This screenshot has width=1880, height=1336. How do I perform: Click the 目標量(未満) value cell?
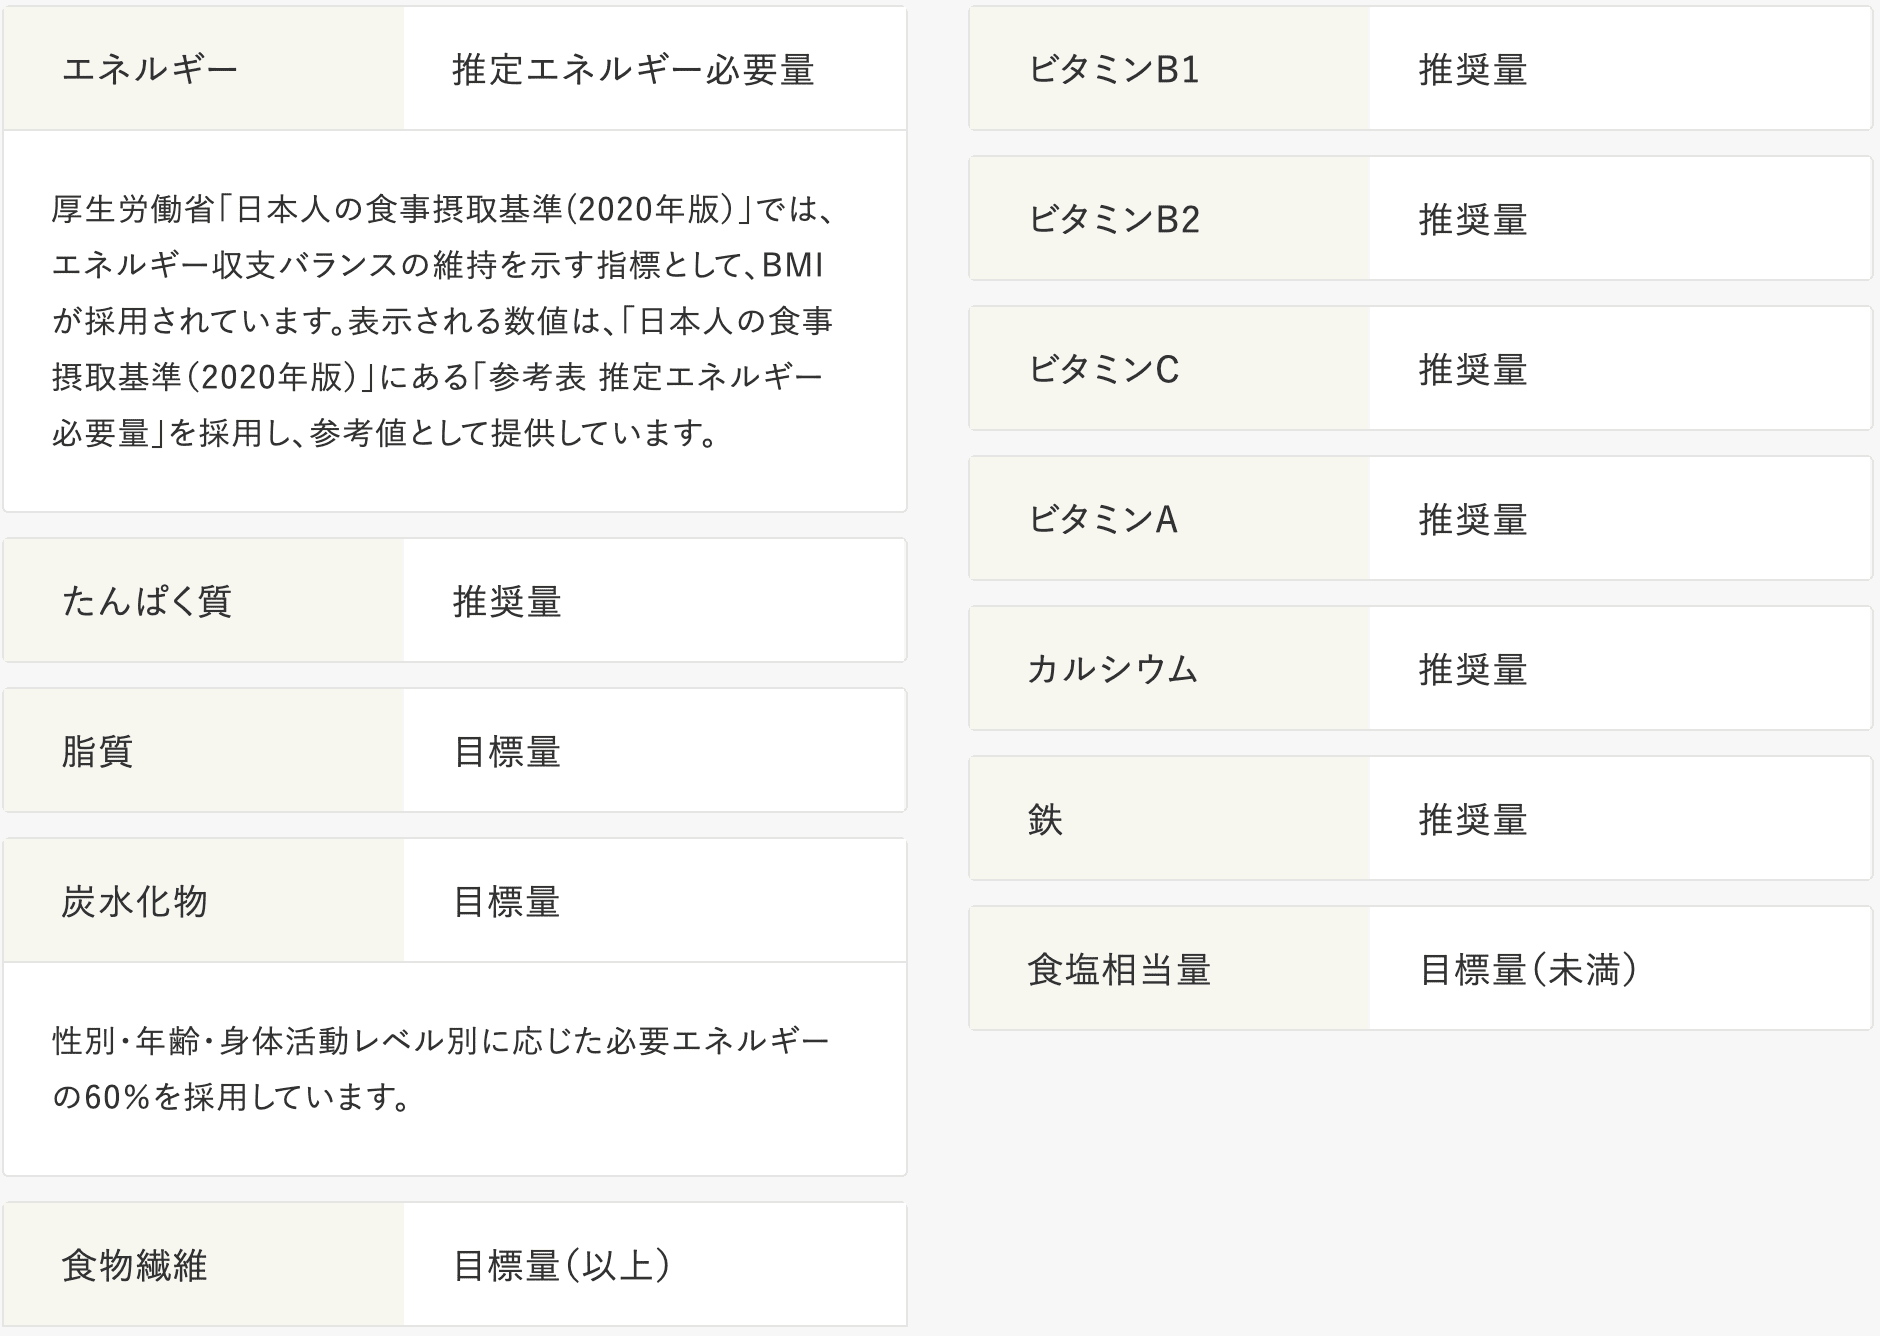1528,969
